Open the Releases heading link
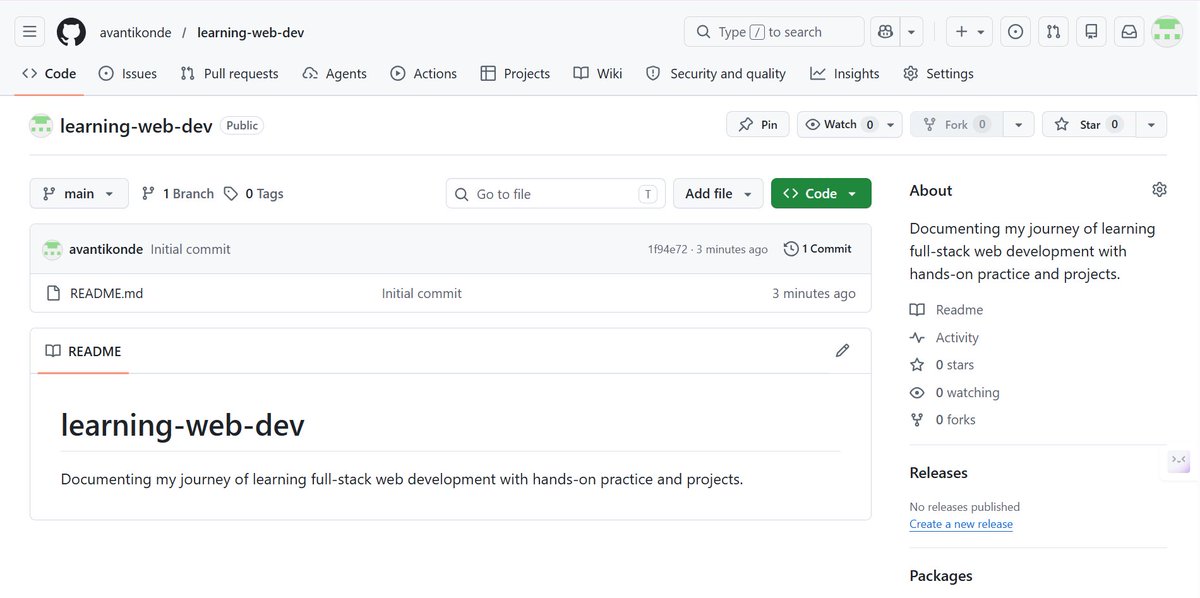This screenshot has height=598, width=1200. [x=938, y=473]
